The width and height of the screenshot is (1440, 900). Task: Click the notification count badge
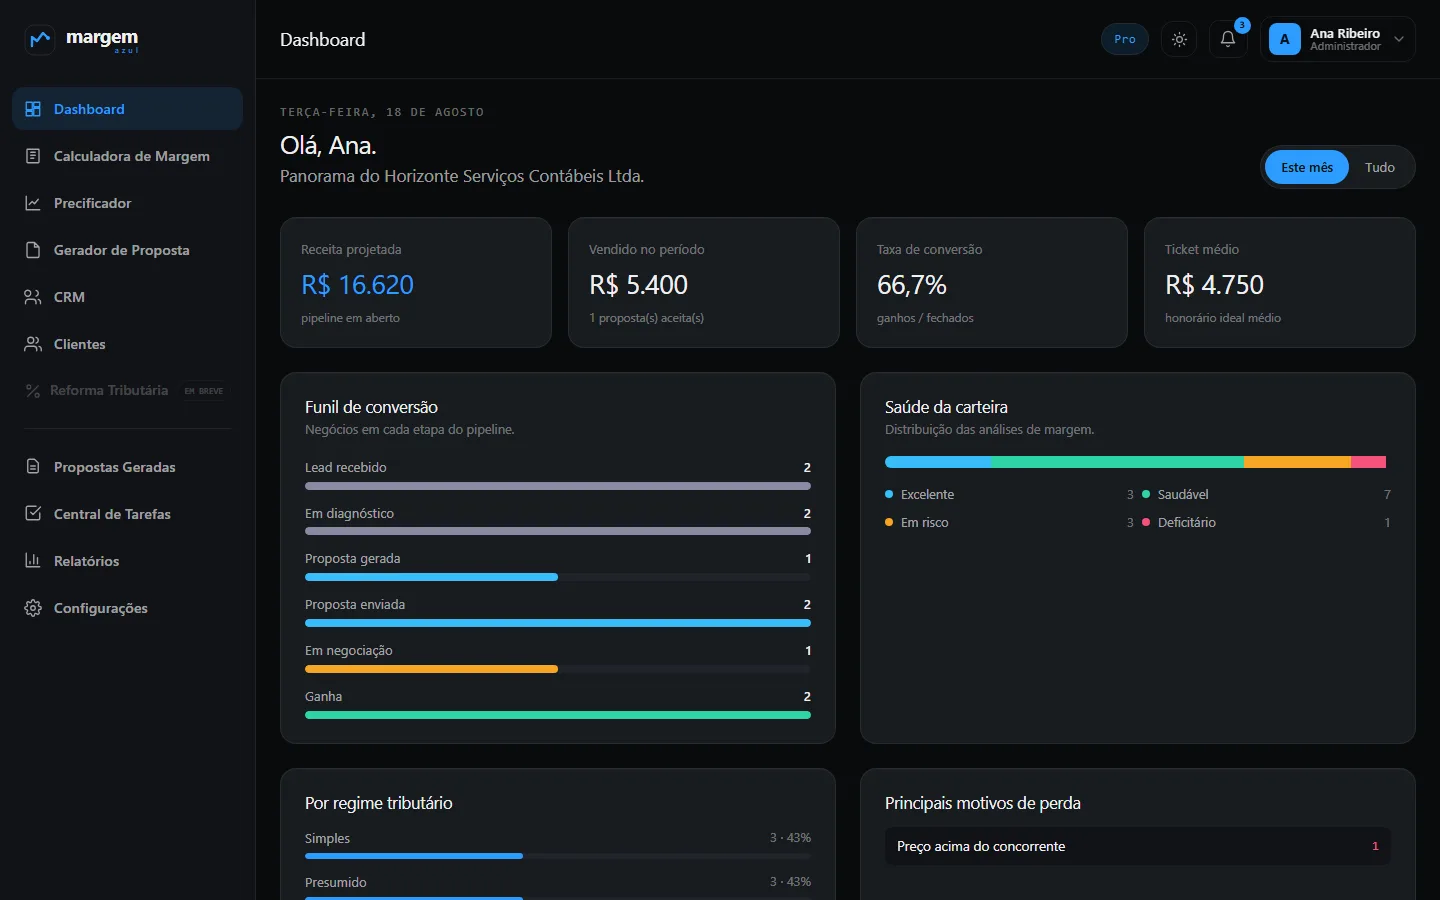1242,25
